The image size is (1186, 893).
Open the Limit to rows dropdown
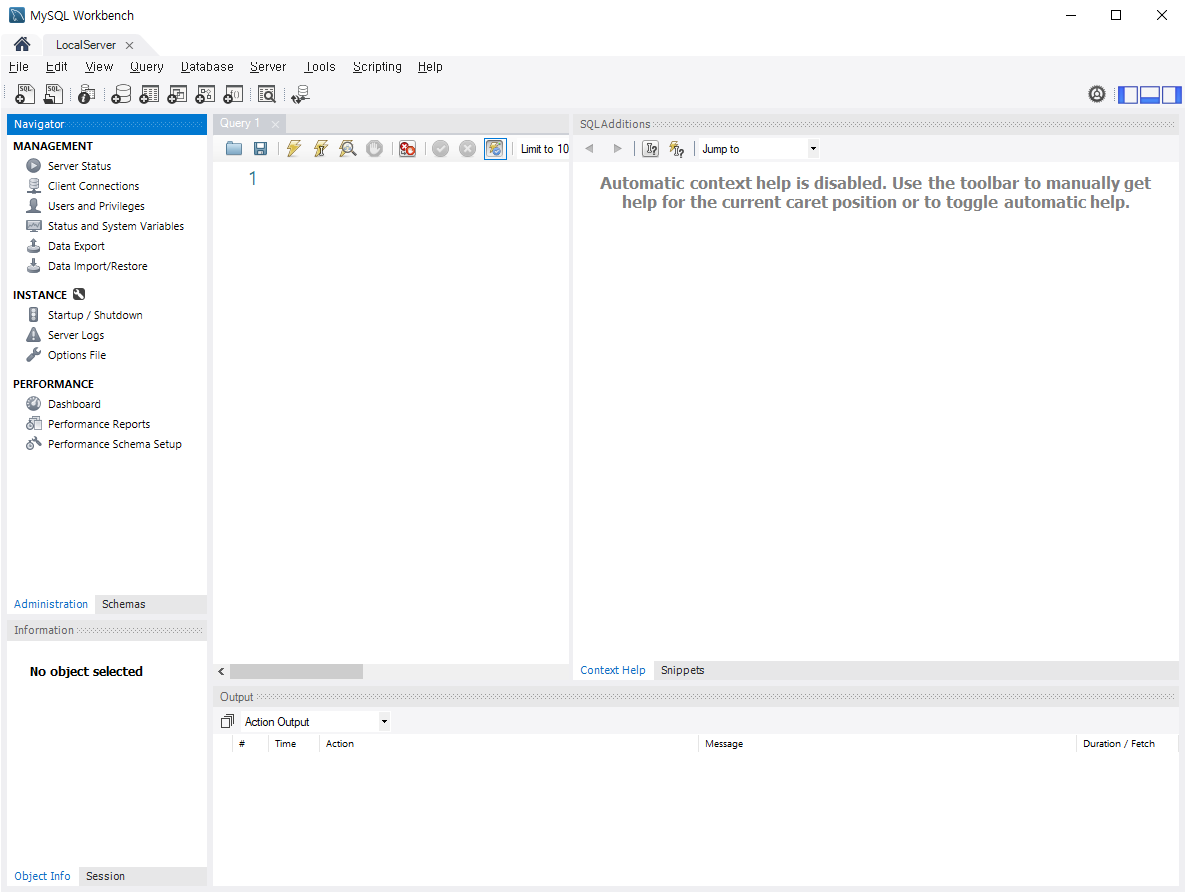545,149
